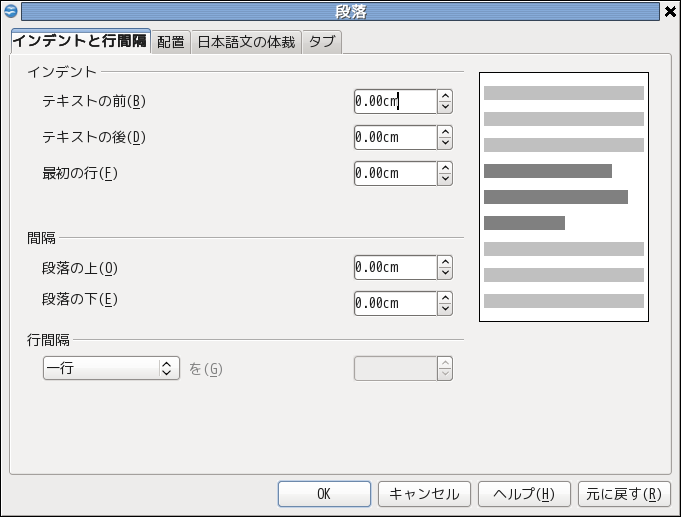The image size is (681, 517).
Task: Switch to the 配置 tab
Action: (x=171, y=43)
